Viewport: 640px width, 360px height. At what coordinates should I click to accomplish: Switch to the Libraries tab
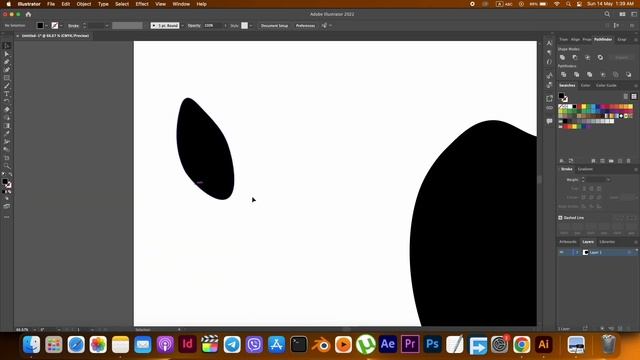607,242
